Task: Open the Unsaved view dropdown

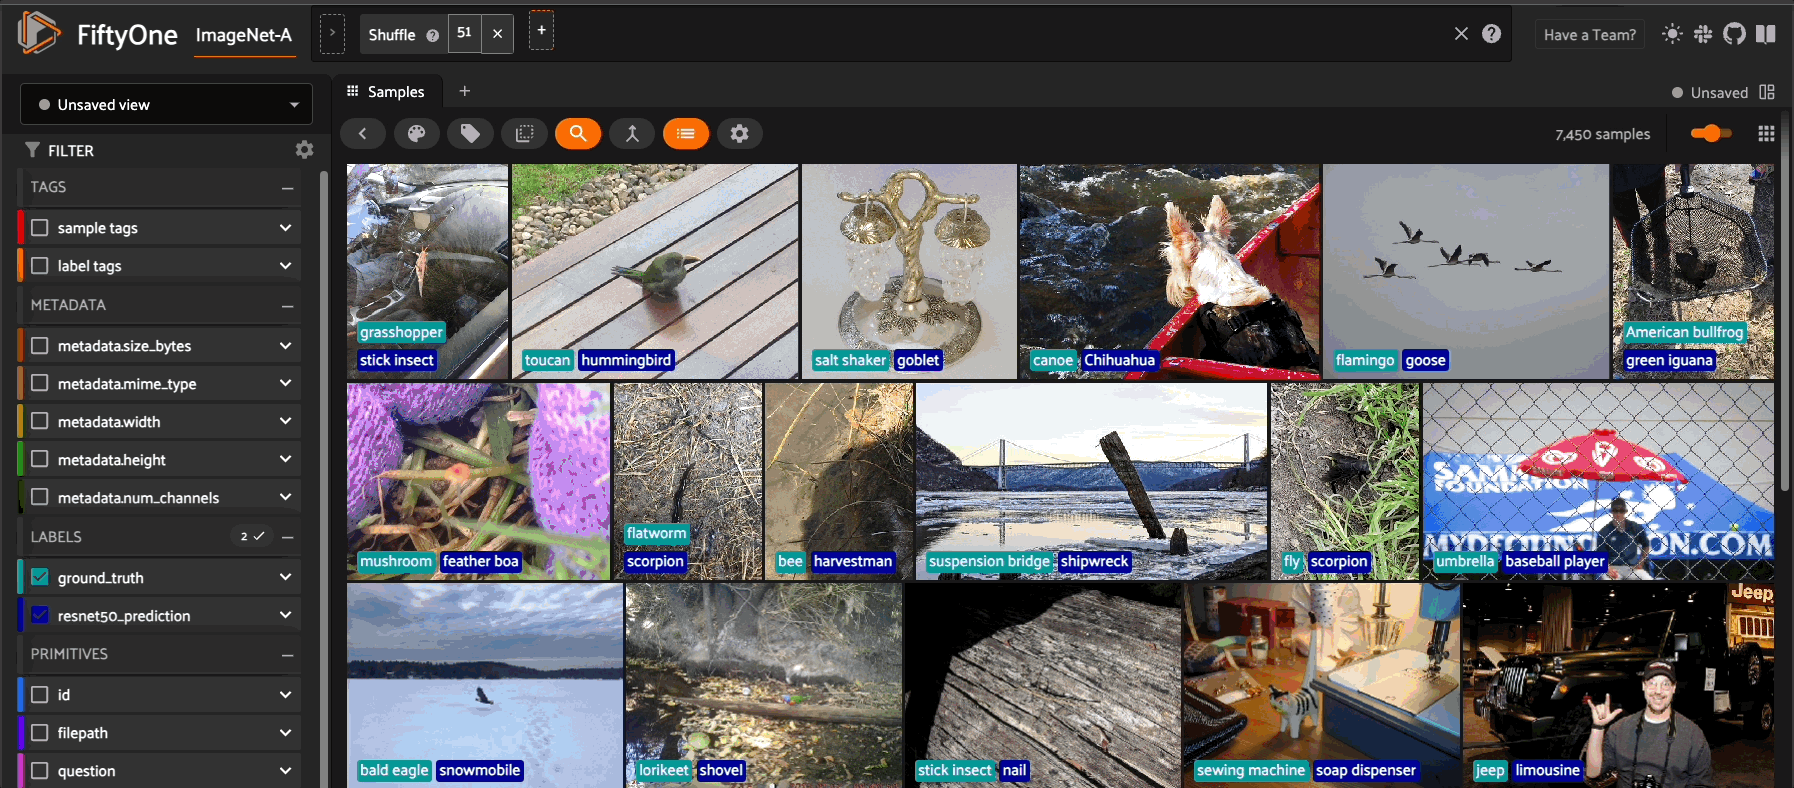Action: 166,105
